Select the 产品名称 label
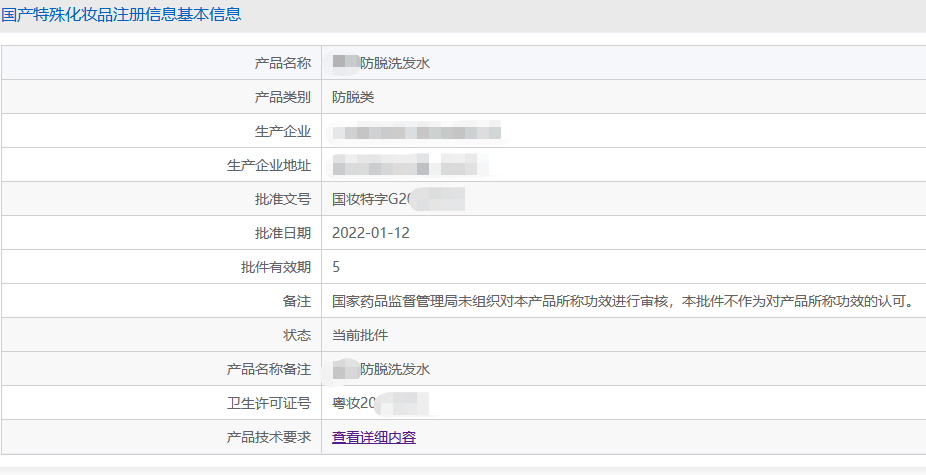 282,63
